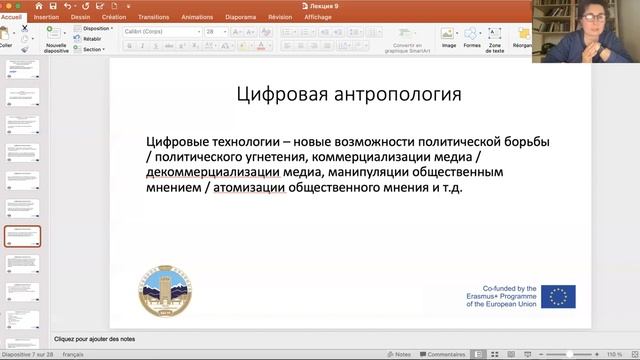Open the Transitions tab
The height and width of the screenshot is (360, 640).
[x=153, y=17]
